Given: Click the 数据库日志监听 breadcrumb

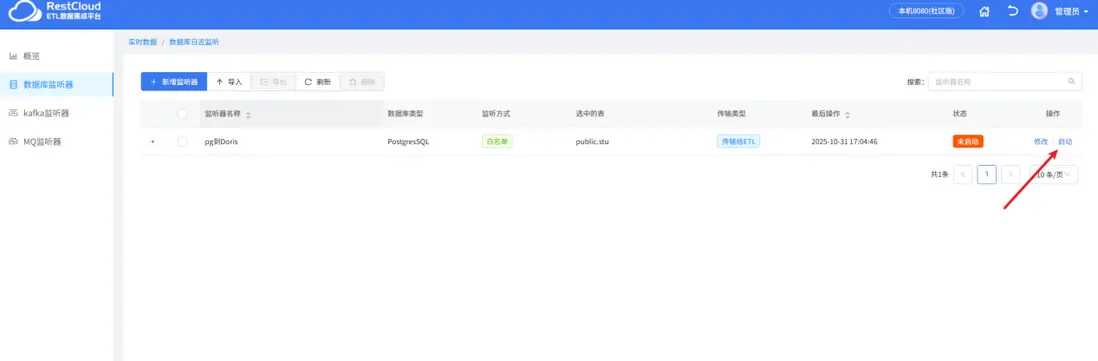Looking at the screenshot, I should 194,42.
